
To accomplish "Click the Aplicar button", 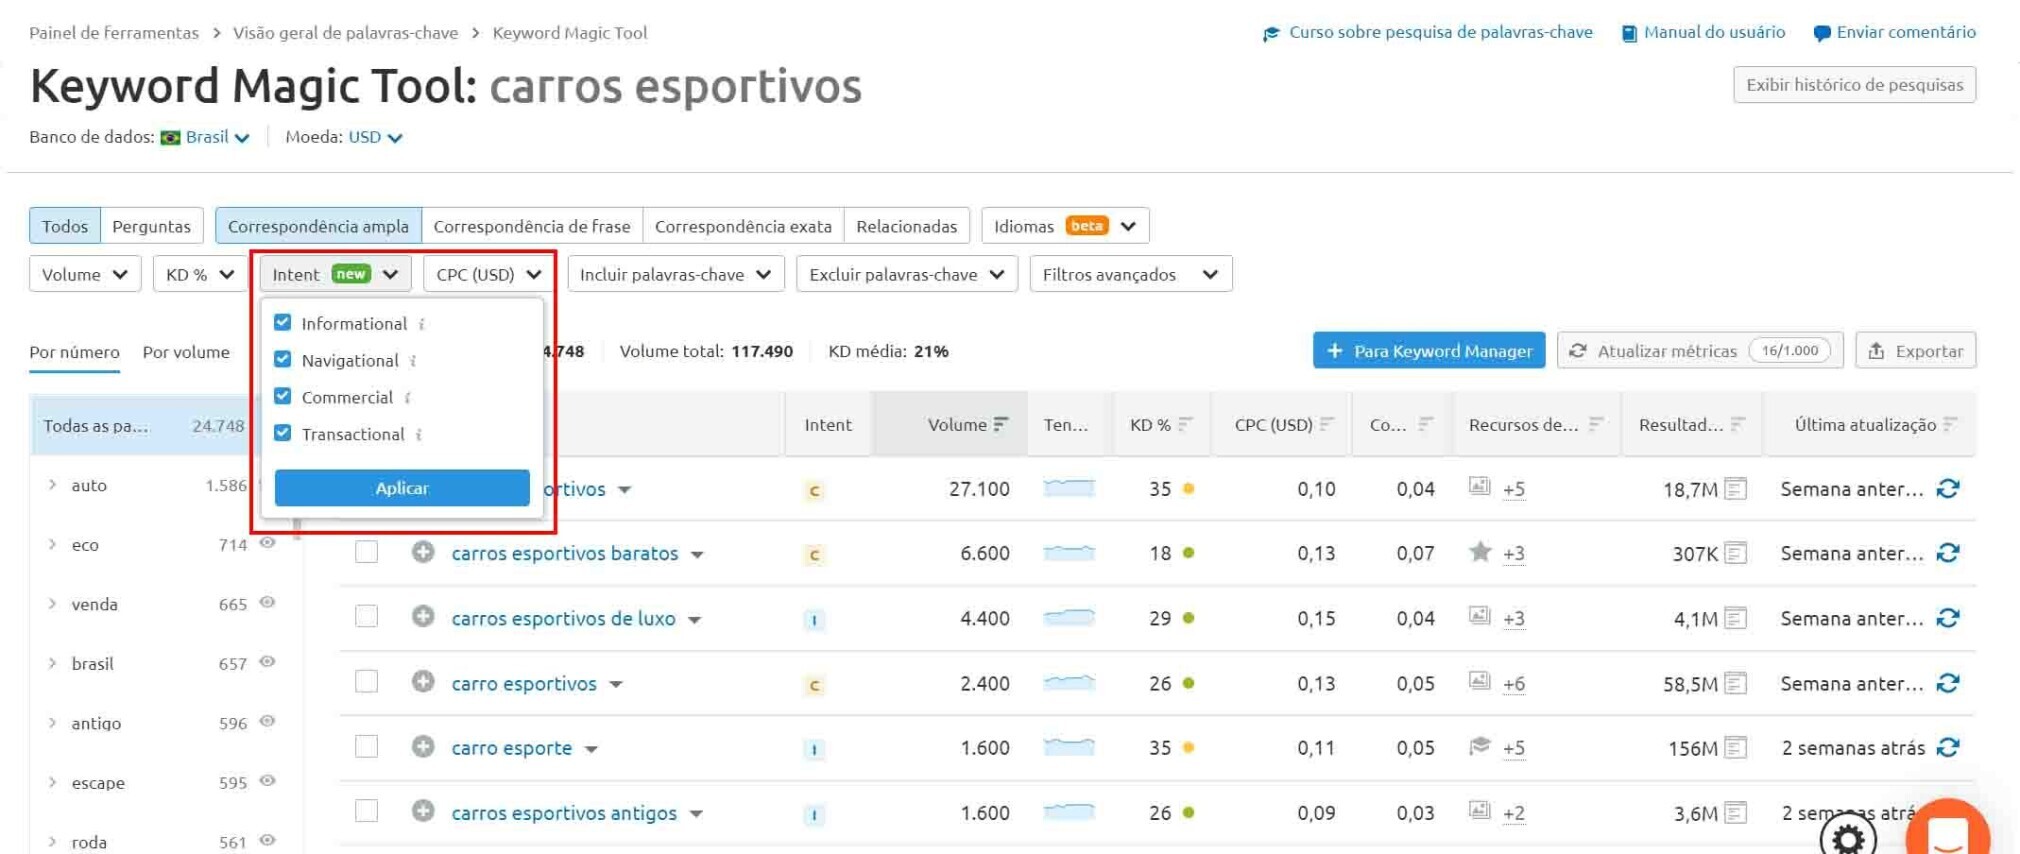I will (402, 488).
